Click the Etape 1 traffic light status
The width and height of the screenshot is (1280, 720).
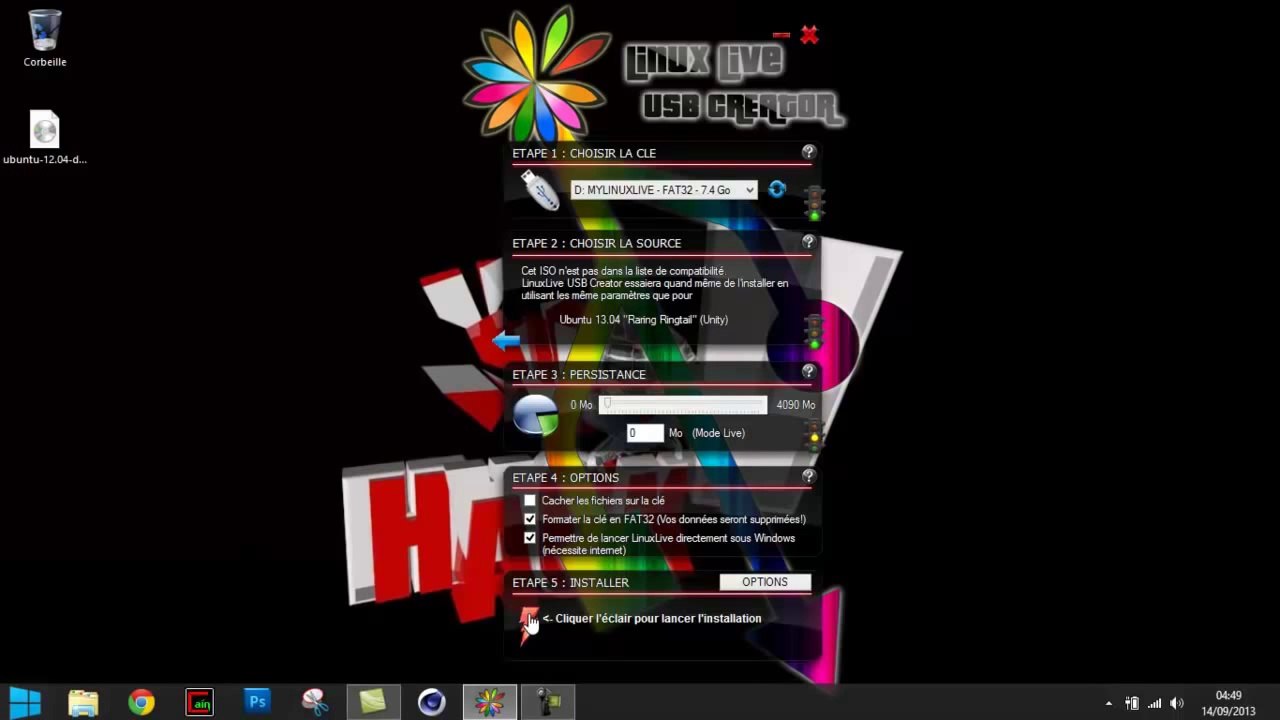[814, 202]
